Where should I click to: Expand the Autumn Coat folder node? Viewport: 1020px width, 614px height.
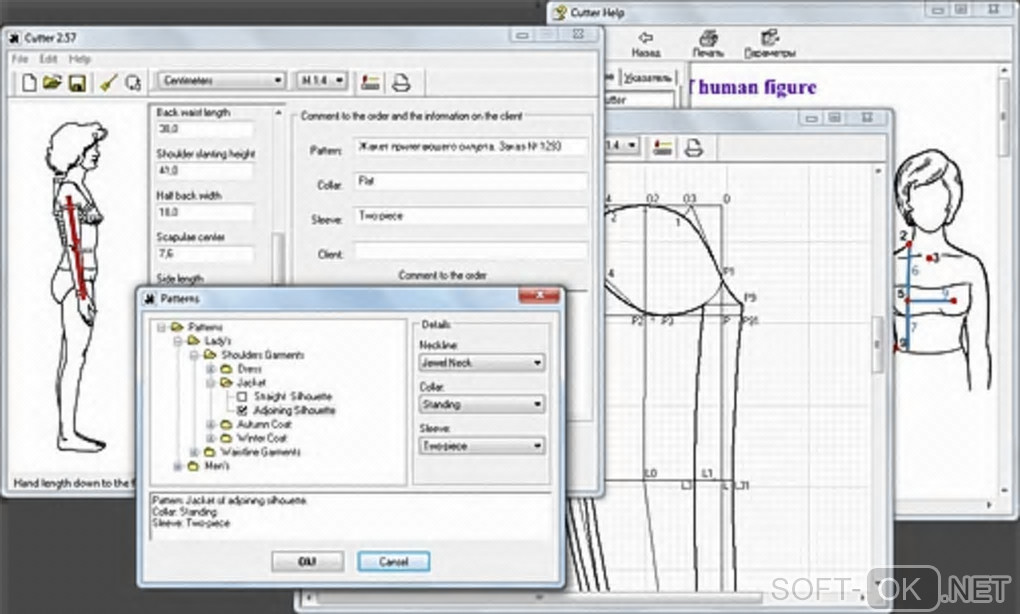[x=210, y=424]
